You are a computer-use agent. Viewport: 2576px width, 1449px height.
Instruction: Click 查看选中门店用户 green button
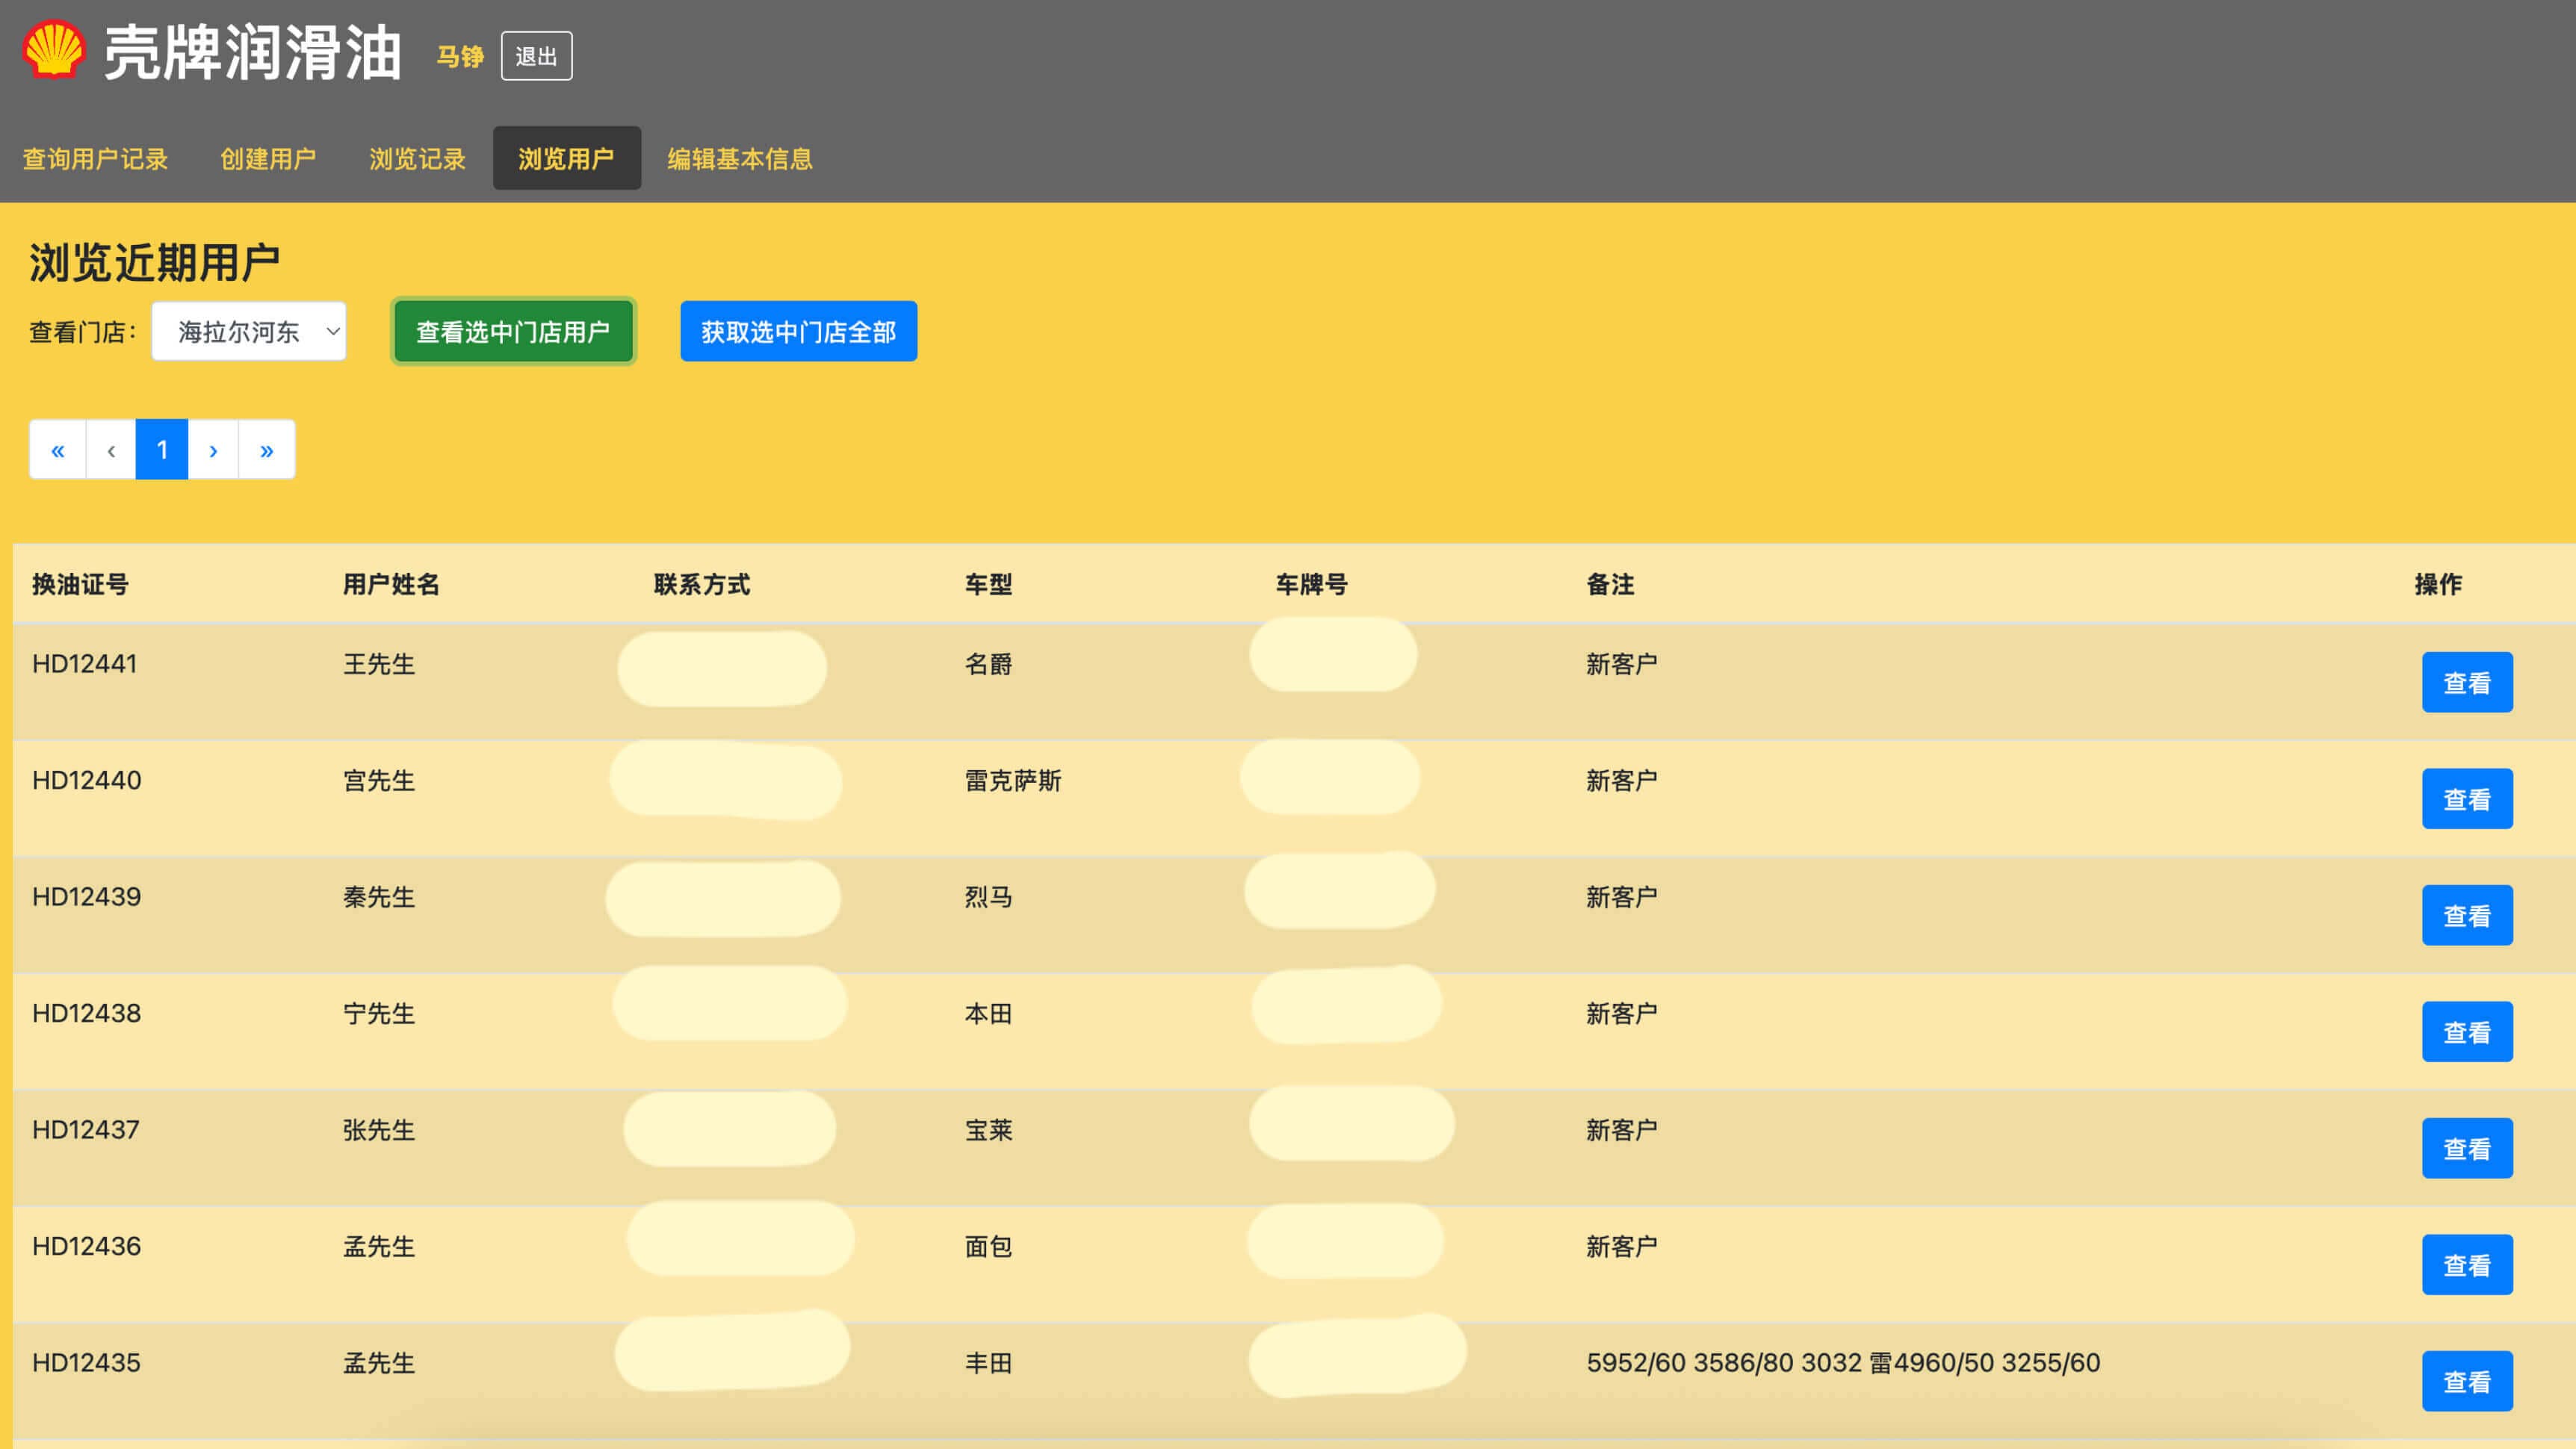point(513,331)
